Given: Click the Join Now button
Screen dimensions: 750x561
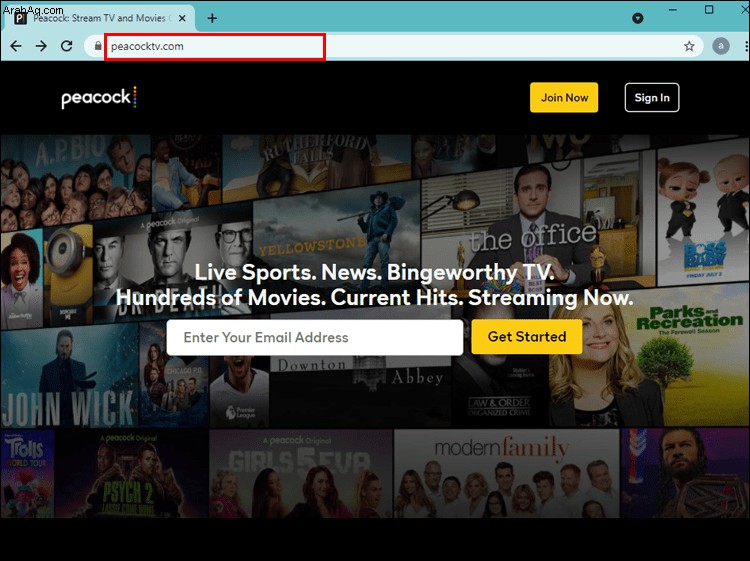Looking at the screenshot, I should (563, 98).
